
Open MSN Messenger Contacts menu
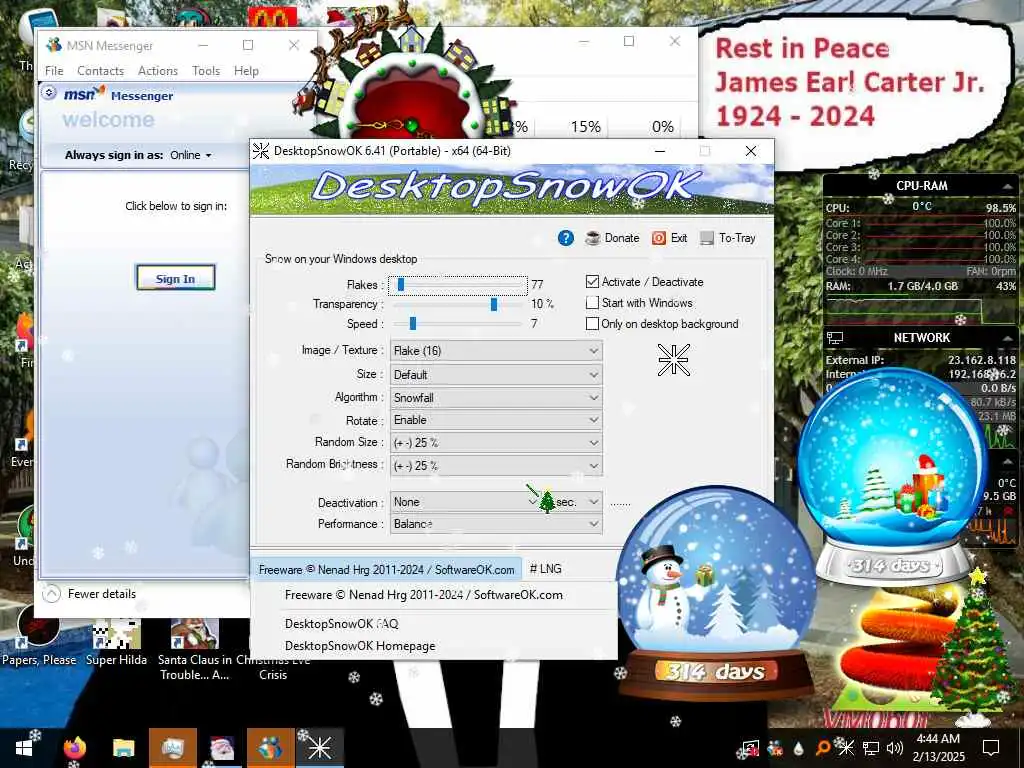pos(100,71)
